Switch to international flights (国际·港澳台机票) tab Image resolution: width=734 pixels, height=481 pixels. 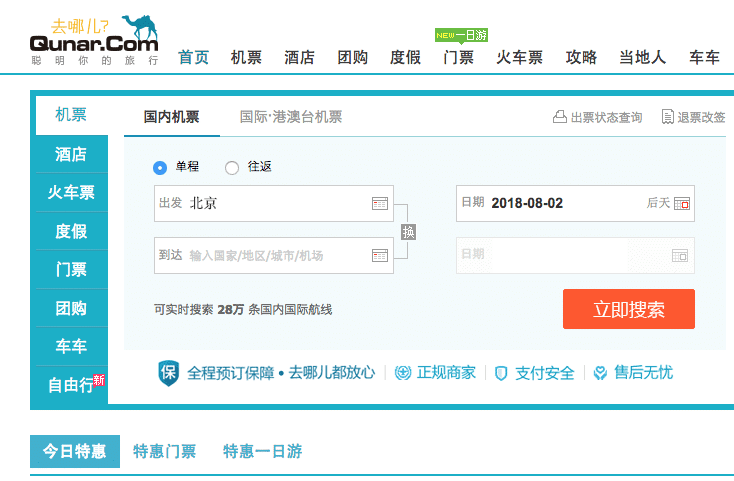[x=290, y=117]
